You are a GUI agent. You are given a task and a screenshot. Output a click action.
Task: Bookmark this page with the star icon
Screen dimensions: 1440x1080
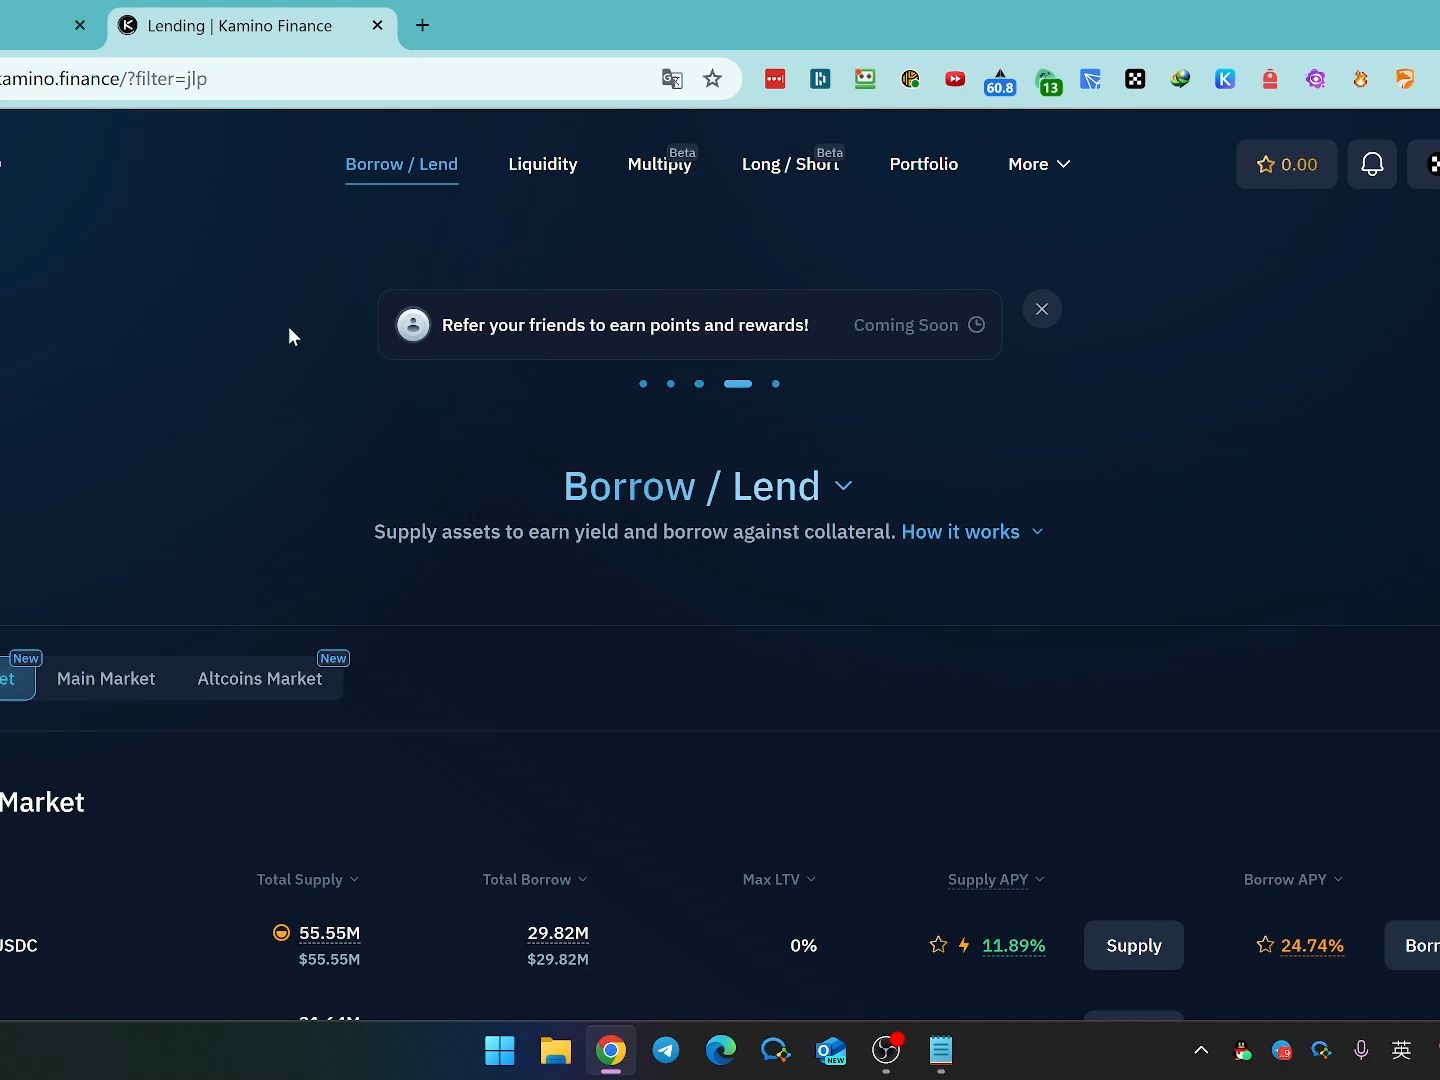(x=712, y=79)
